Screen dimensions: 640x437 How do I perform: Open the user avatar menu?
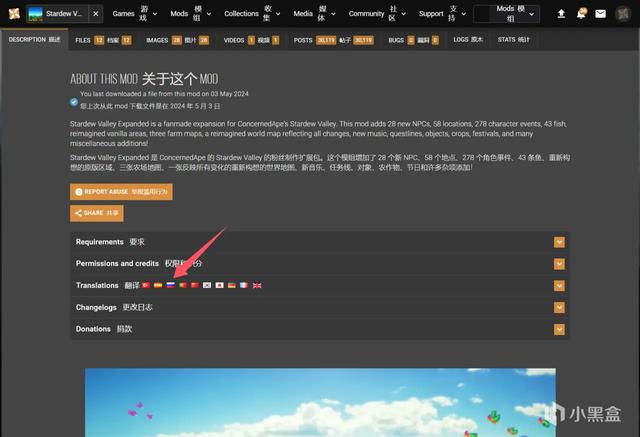pos(623,14)
